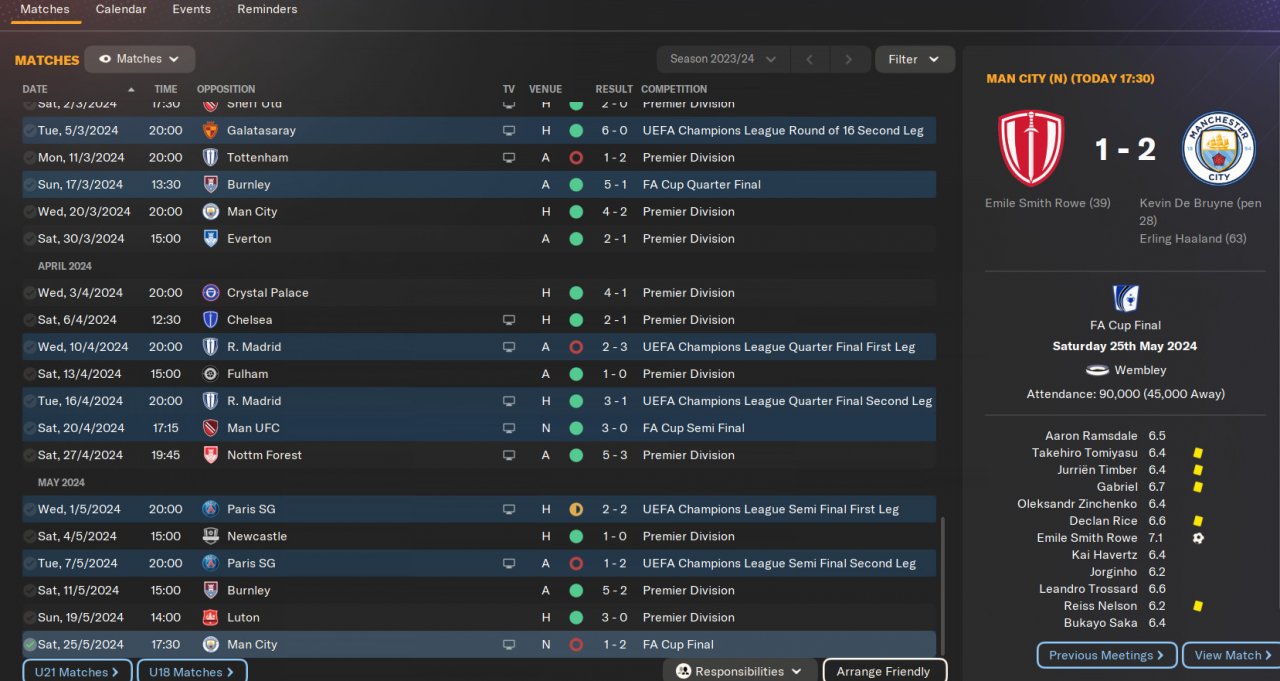1280x681 pixels.
Task: Toggle the selected check for Man City 25/5/2024
Action: pyautogui.click(x=30, y=645)
